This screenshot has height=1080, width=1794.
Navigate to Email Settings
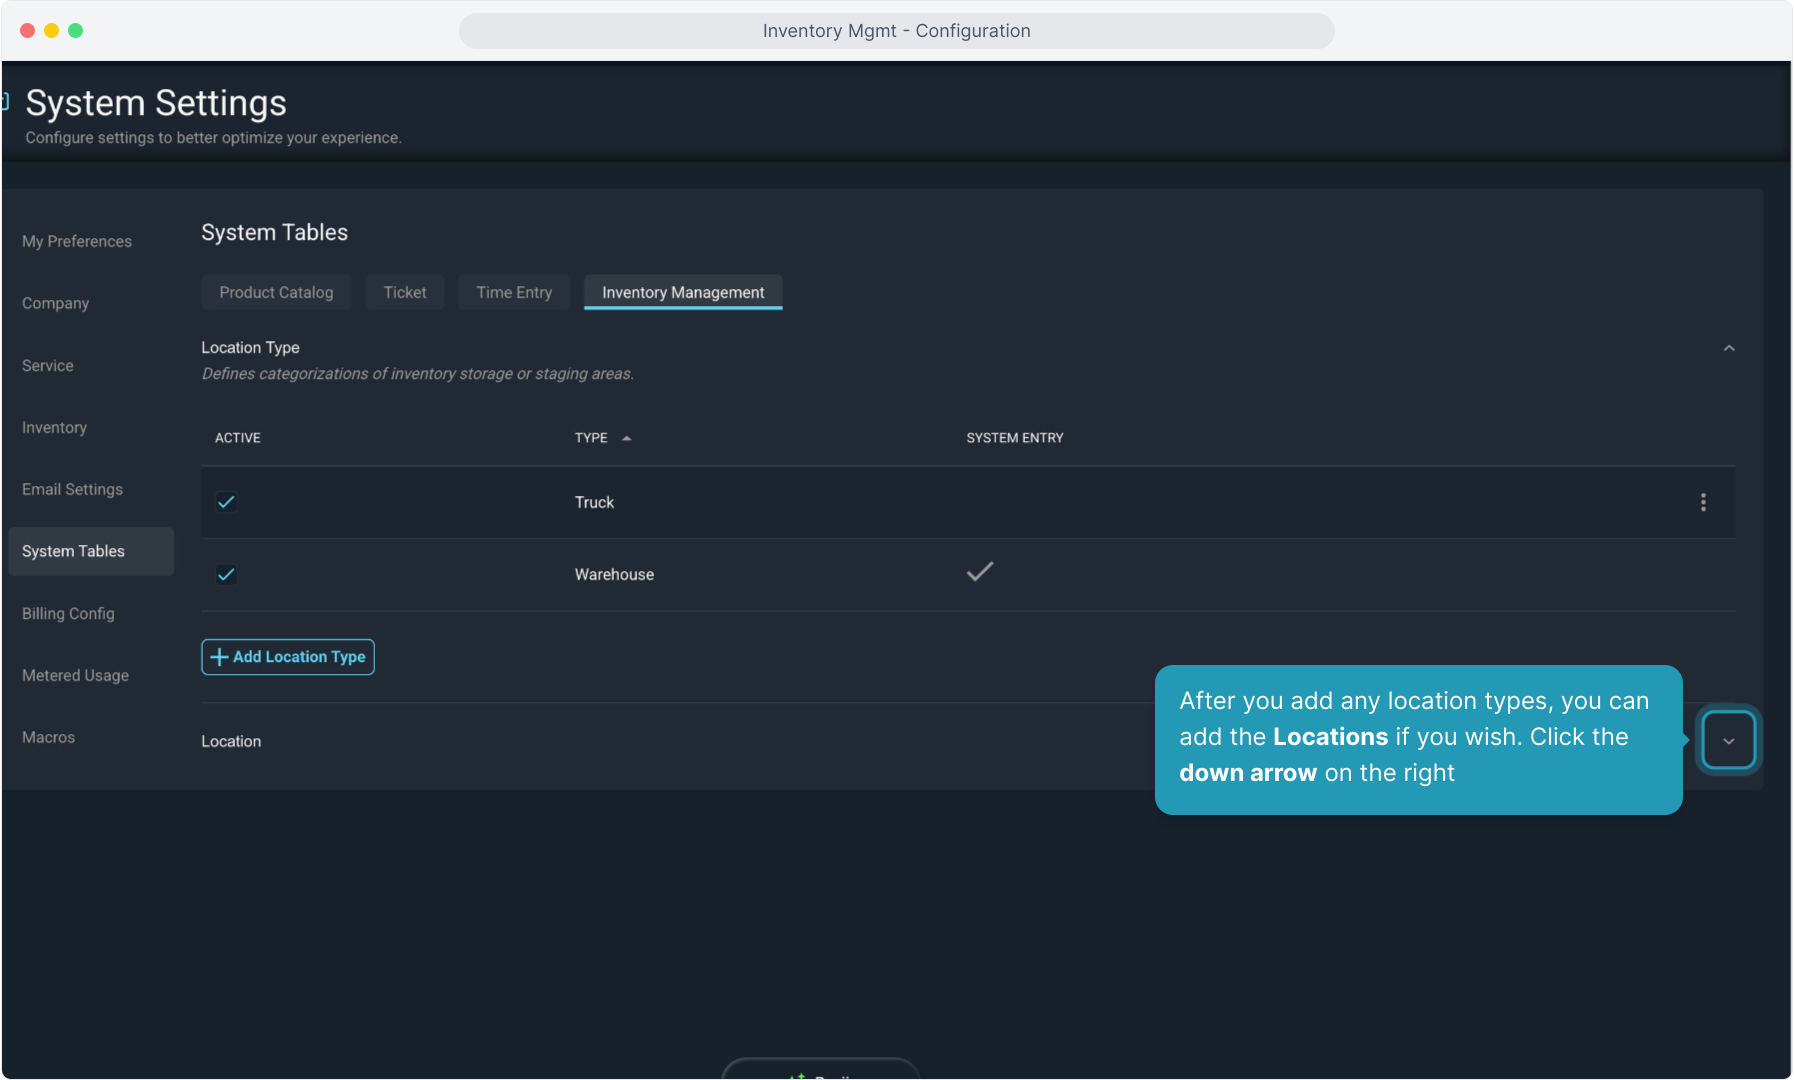[x=73, y=489]
